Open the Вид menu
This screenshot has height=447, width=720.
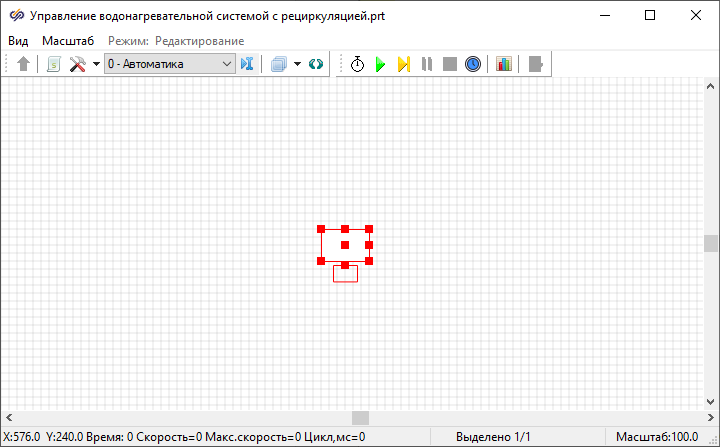[x=18, y=41]
